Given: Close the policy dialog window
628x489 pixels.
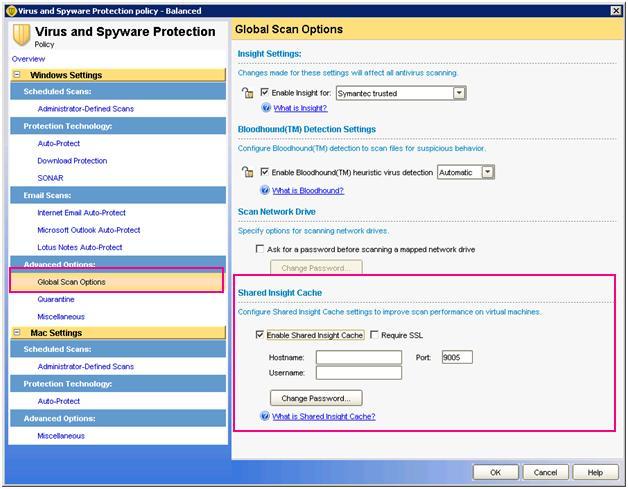Looking at the screenshot, I should point(616,11).
